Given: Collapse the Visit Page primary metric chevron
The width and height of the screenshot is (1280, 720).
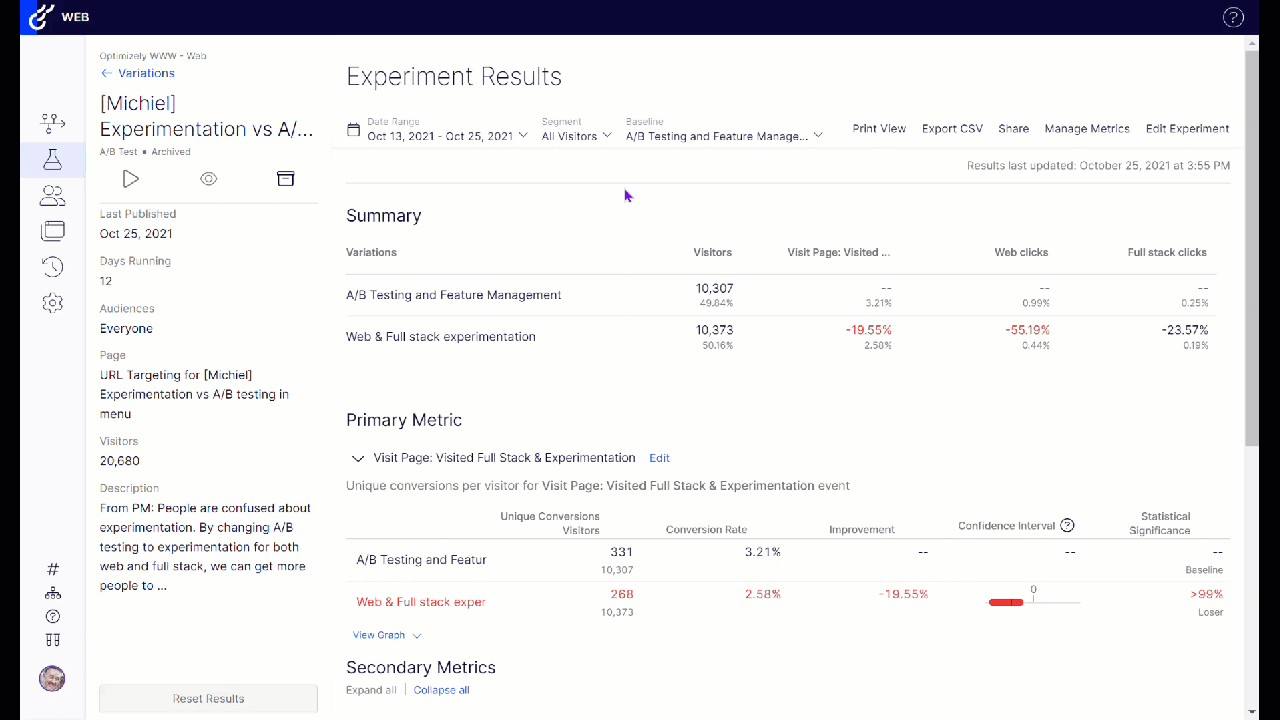Looking at the screenshot, I should click(358, 458).
